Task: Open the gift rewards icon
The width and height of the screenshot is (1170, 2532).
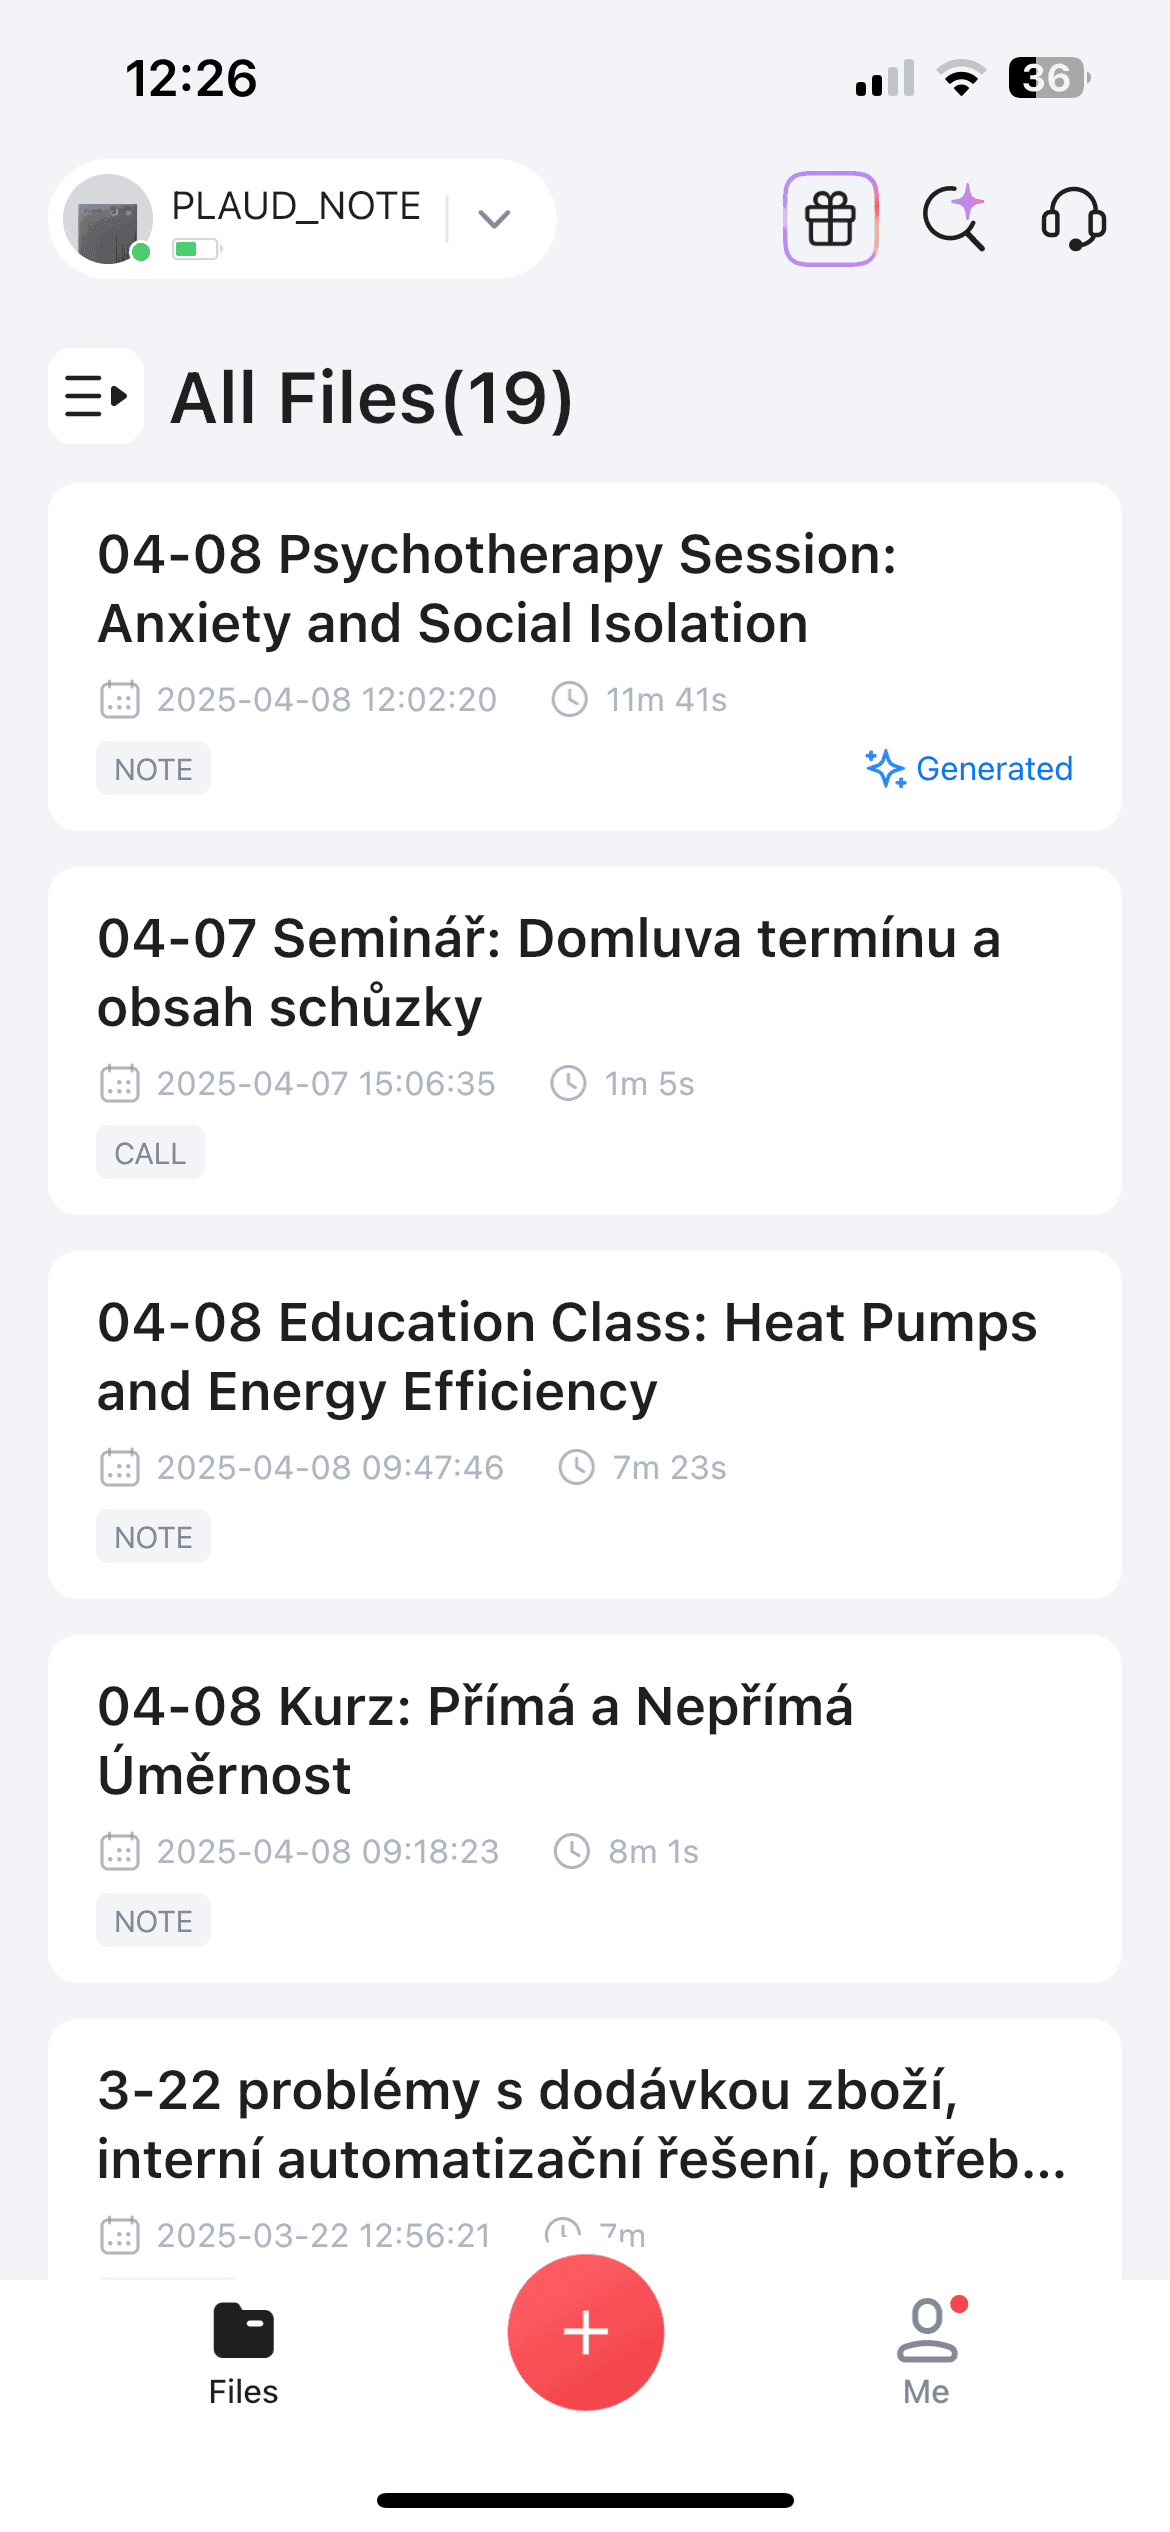Action: pos(830,219)
